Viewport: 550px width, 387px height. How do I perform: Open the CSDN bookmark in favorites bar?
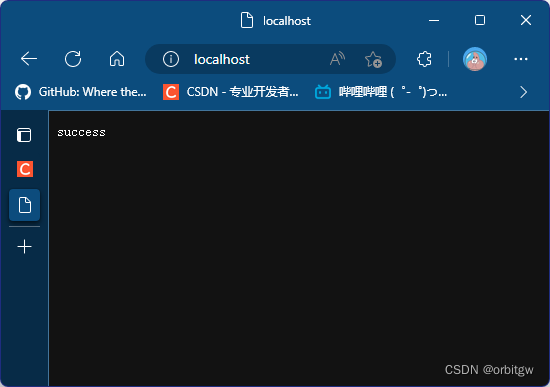point(231,92)
